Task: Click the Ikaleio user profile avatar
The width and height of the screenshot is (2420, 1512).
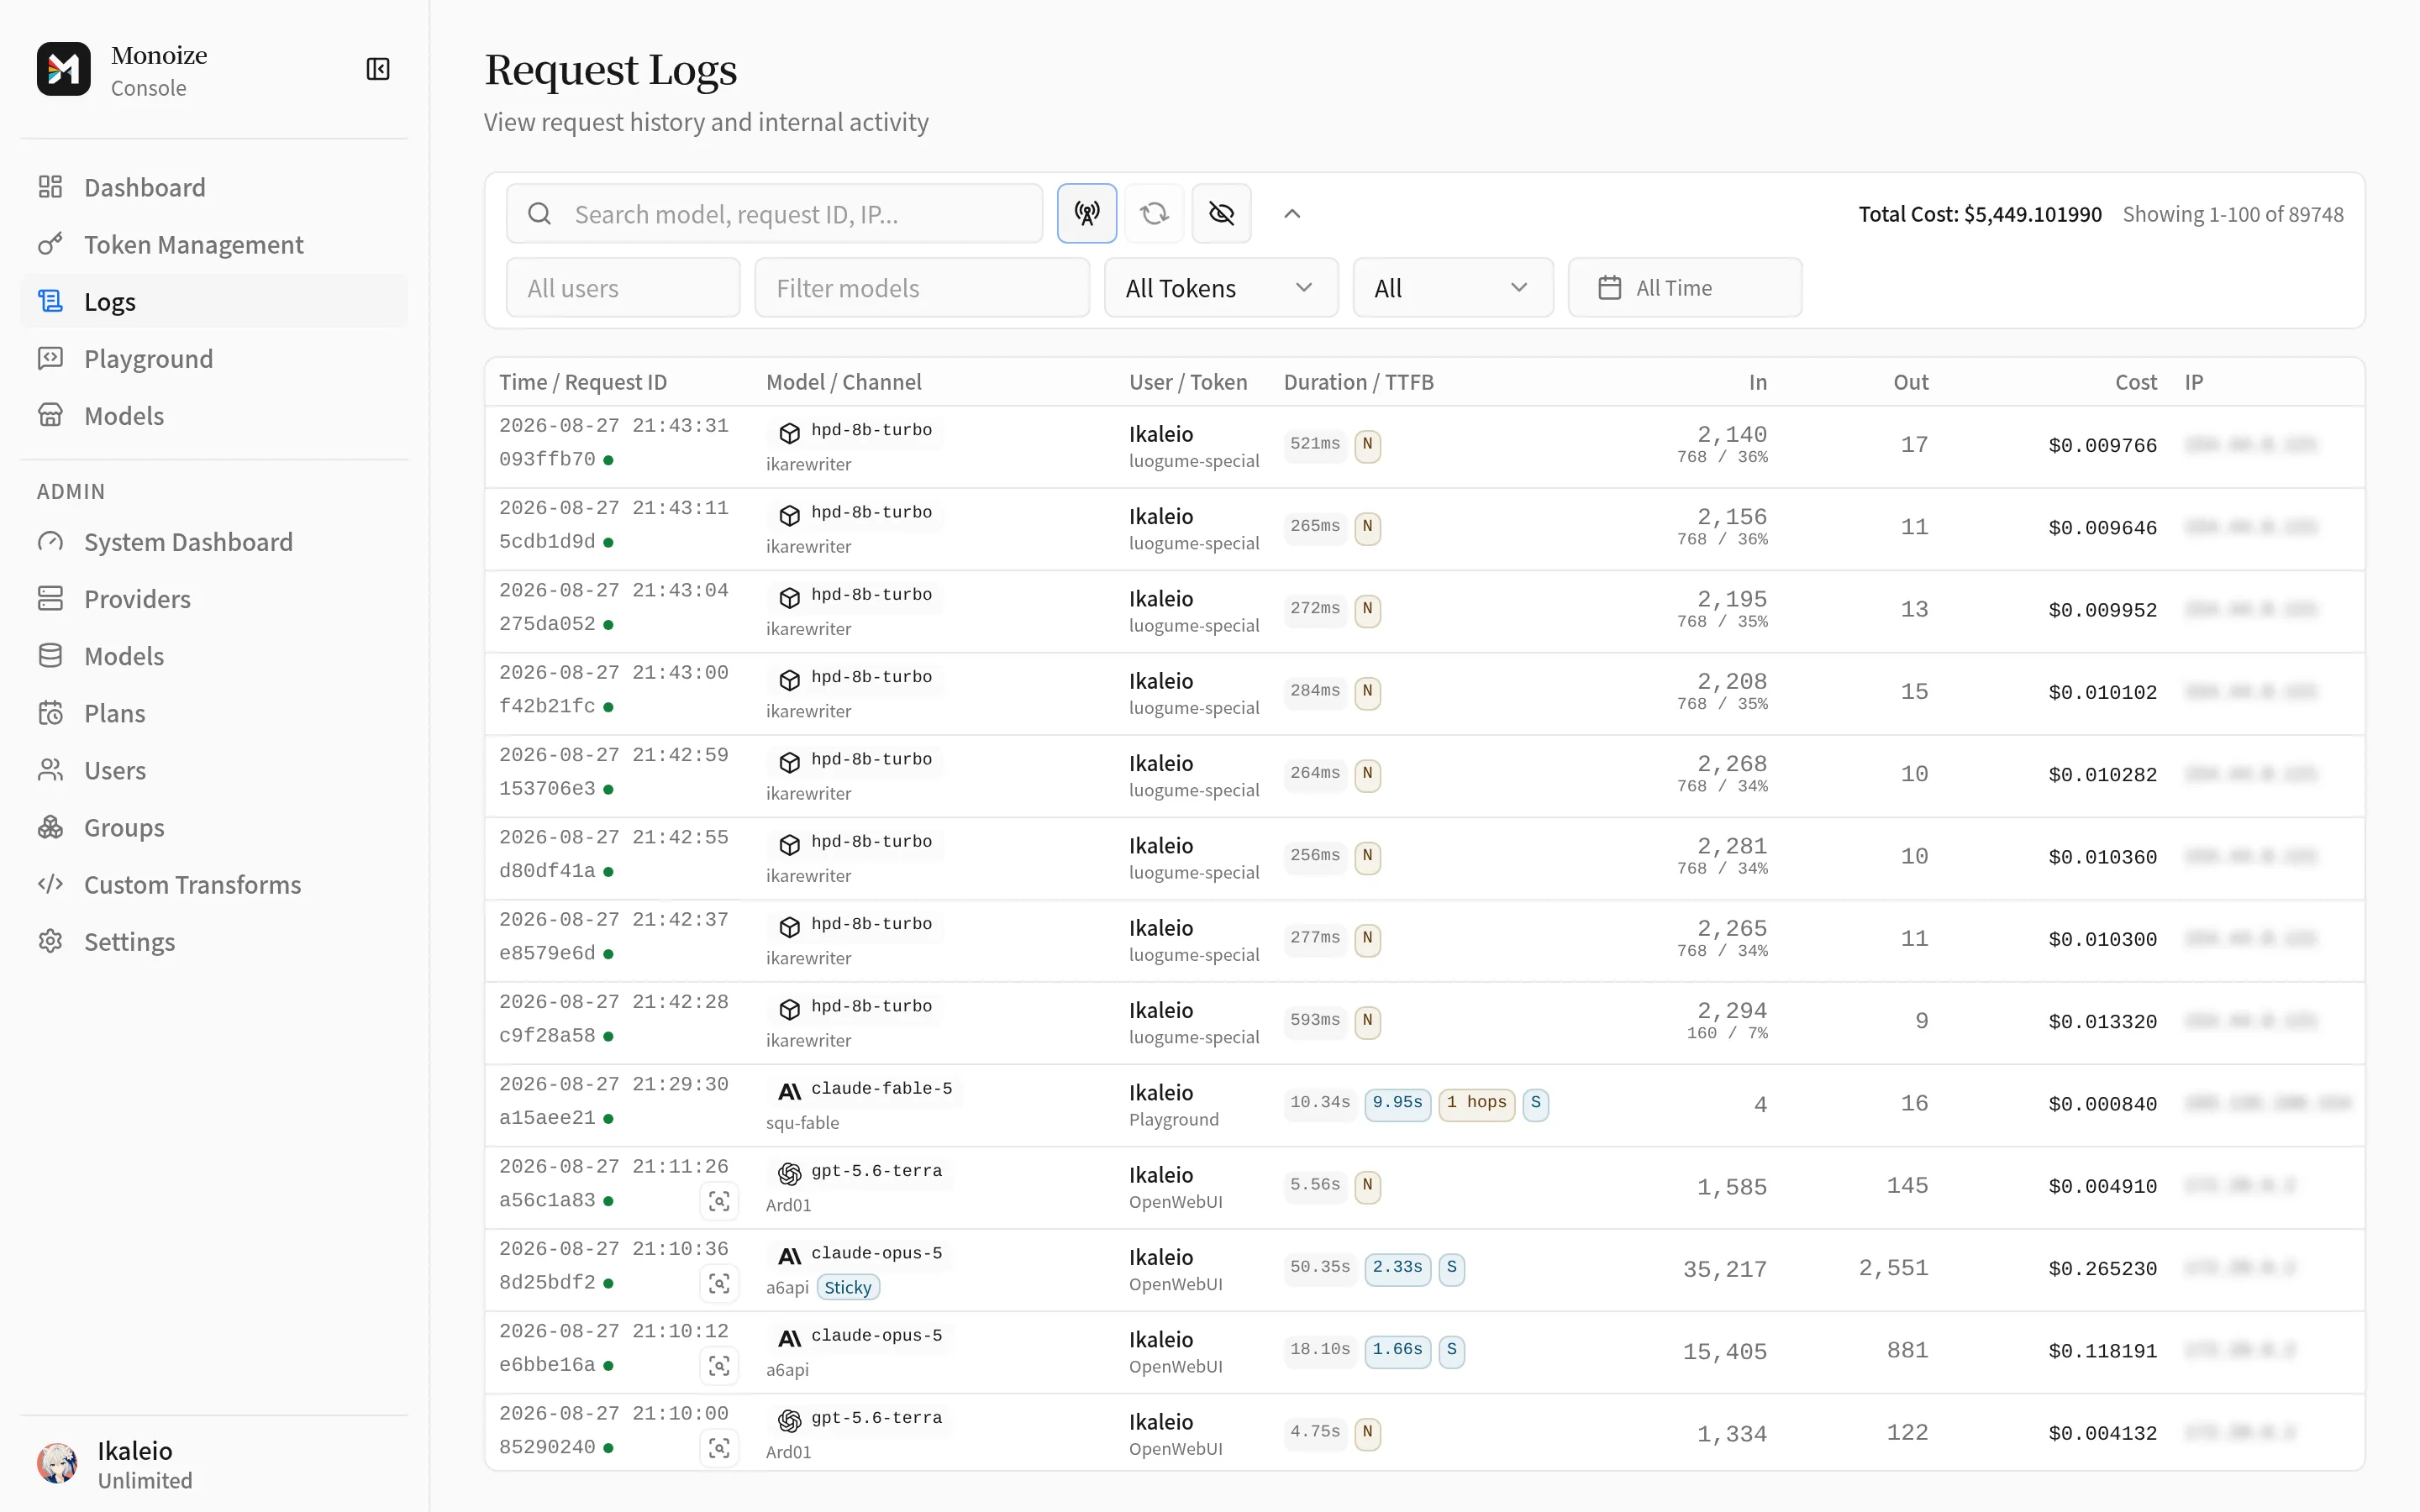Action: 58,1464
